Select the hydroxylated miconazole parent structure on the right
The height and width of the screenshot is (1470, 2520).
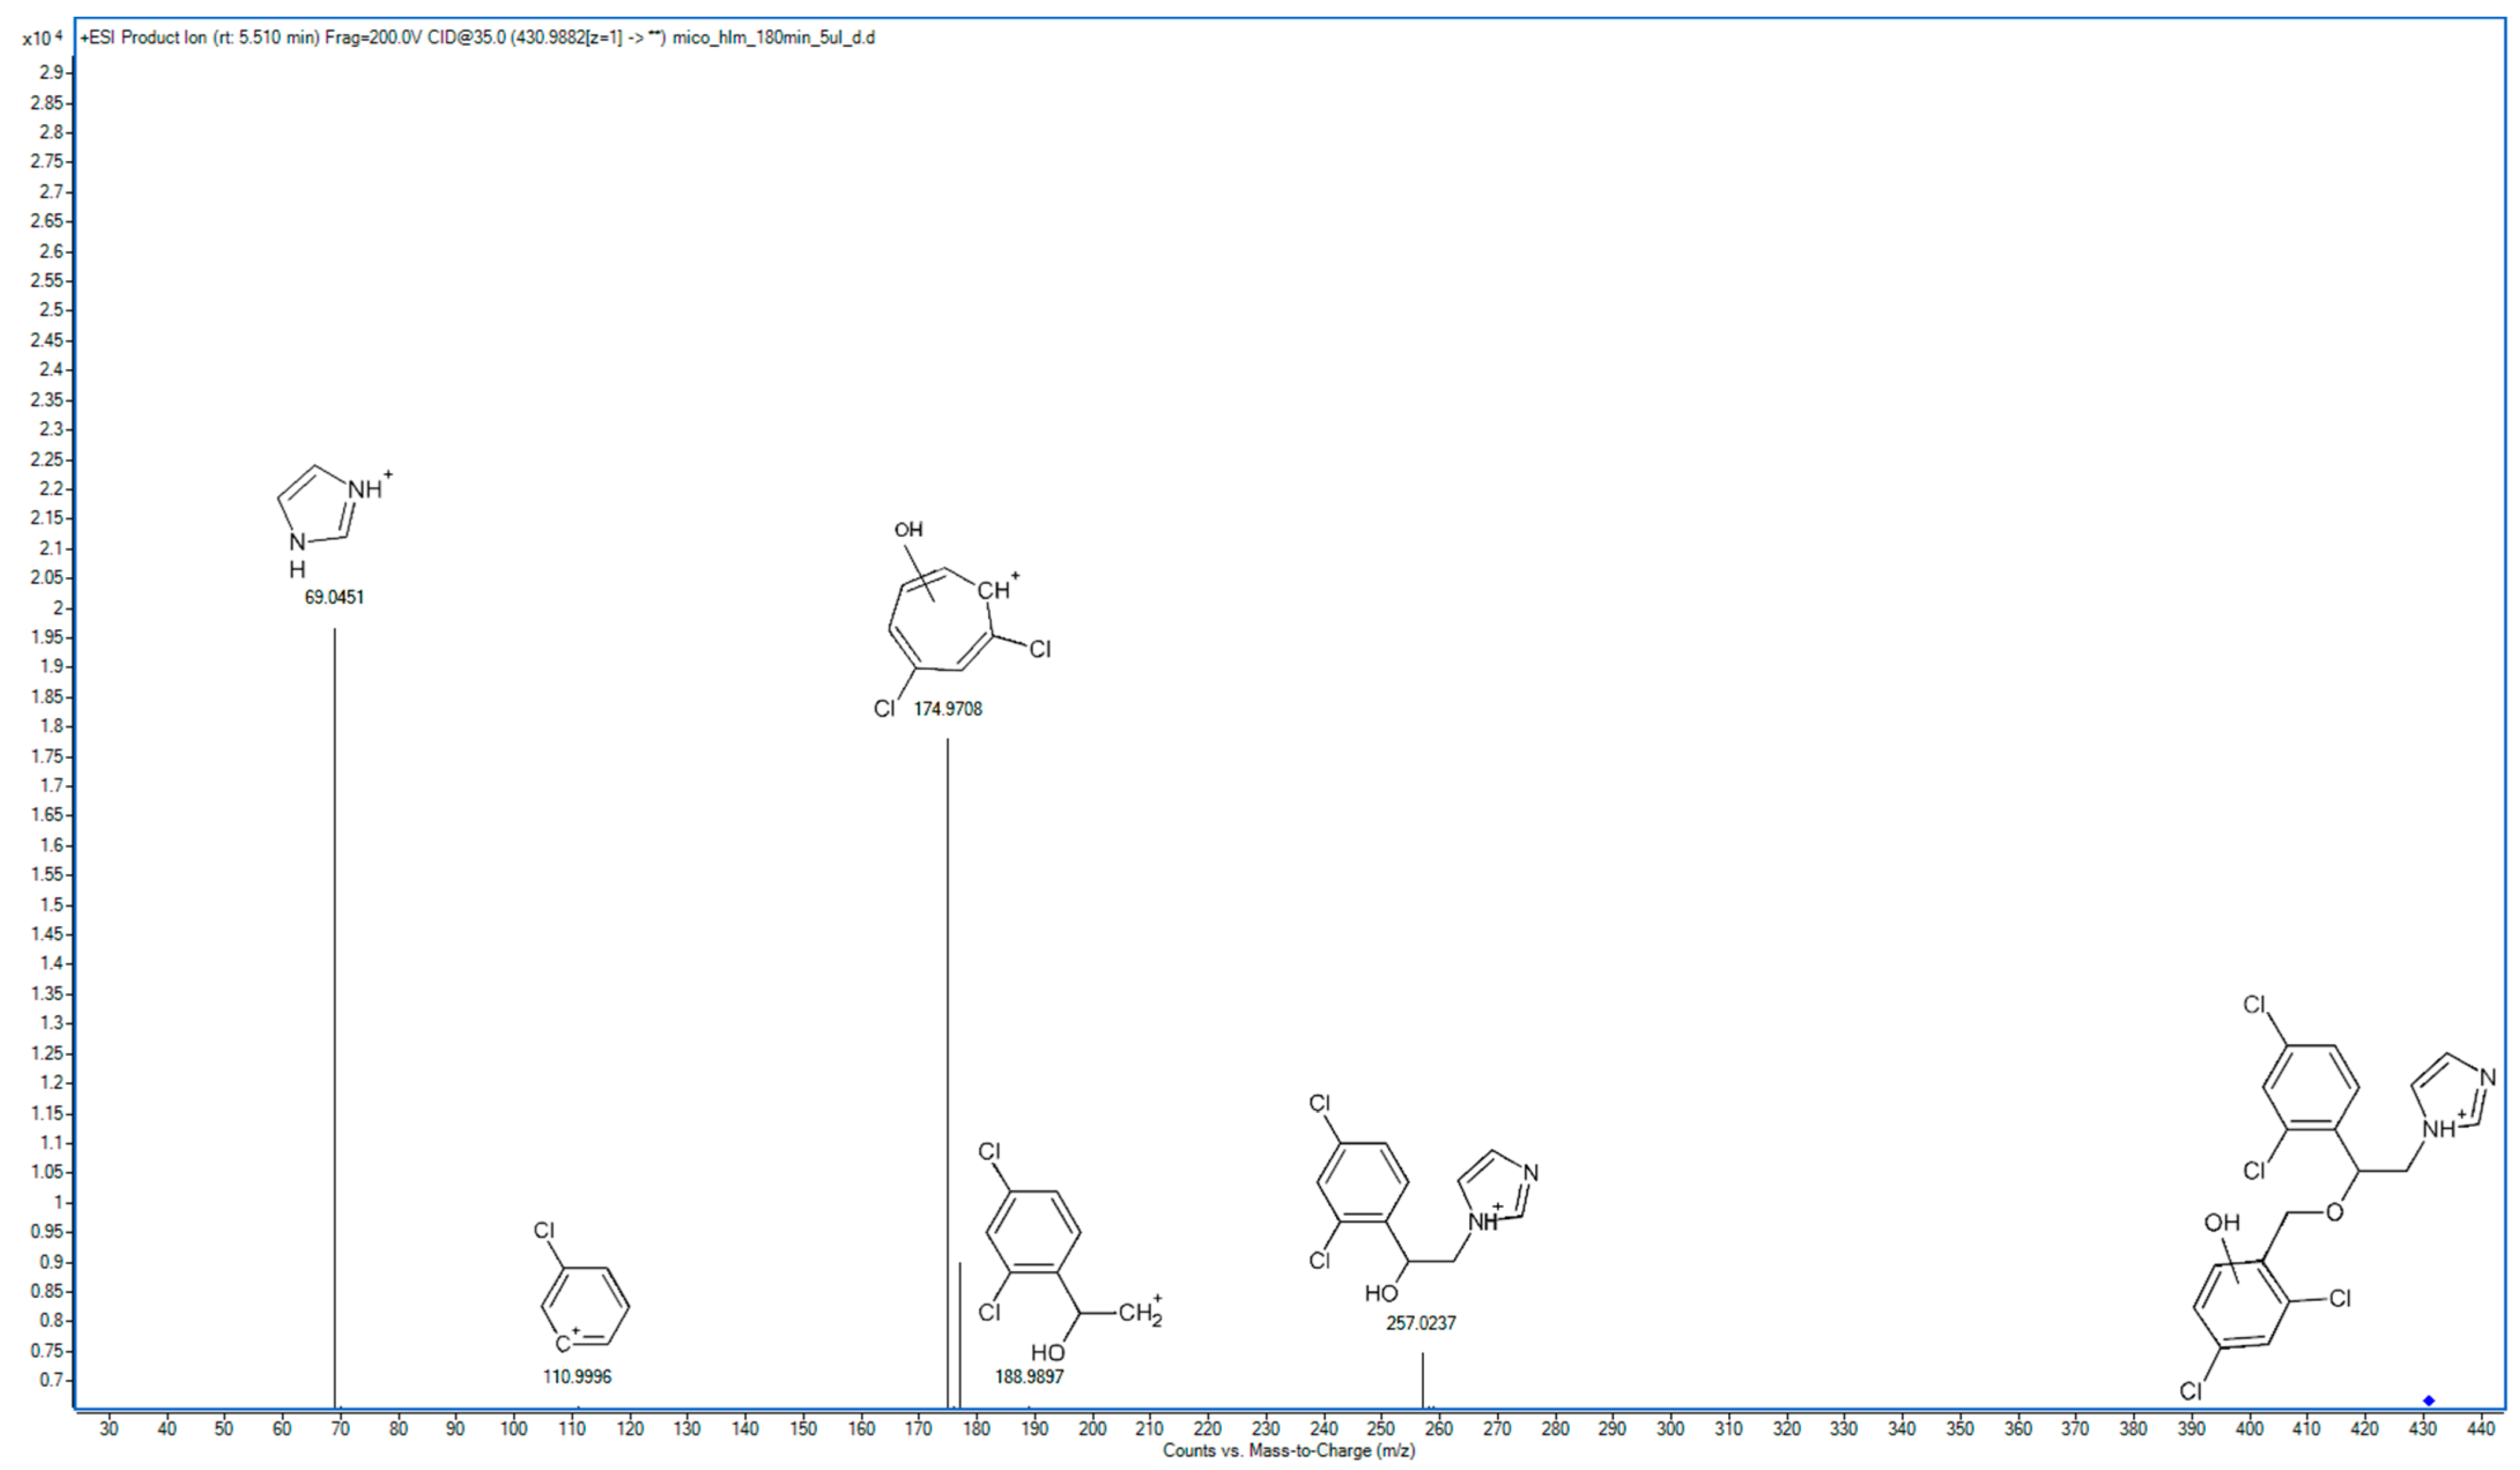click(x=2337, y=1198)
